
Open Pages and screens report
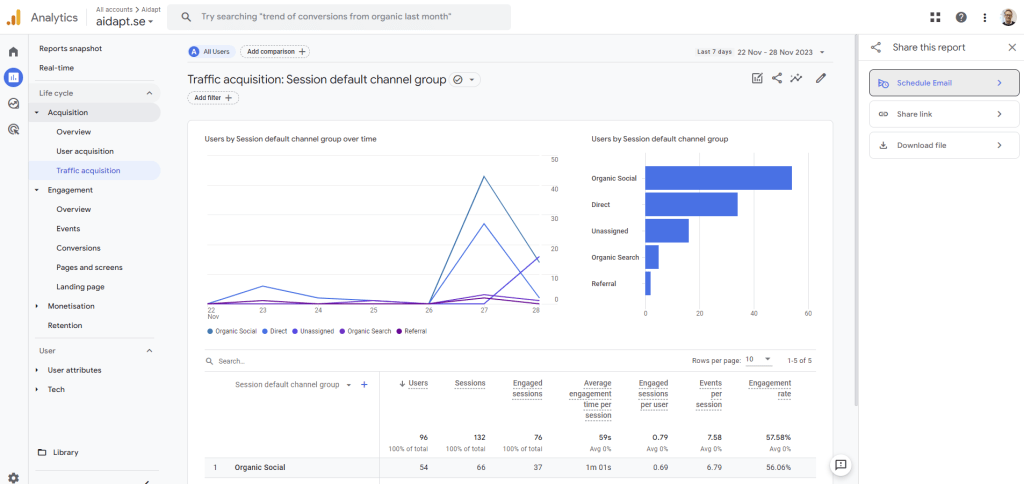(89, 267)
